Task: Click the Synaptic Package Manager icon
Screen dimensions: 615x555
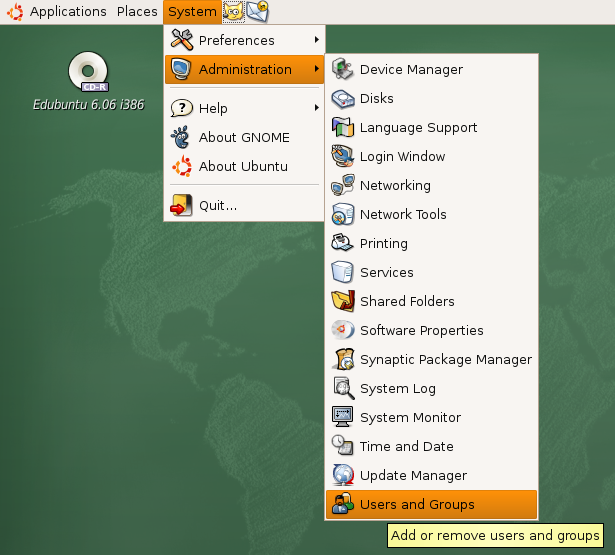Action: [343, 360]
